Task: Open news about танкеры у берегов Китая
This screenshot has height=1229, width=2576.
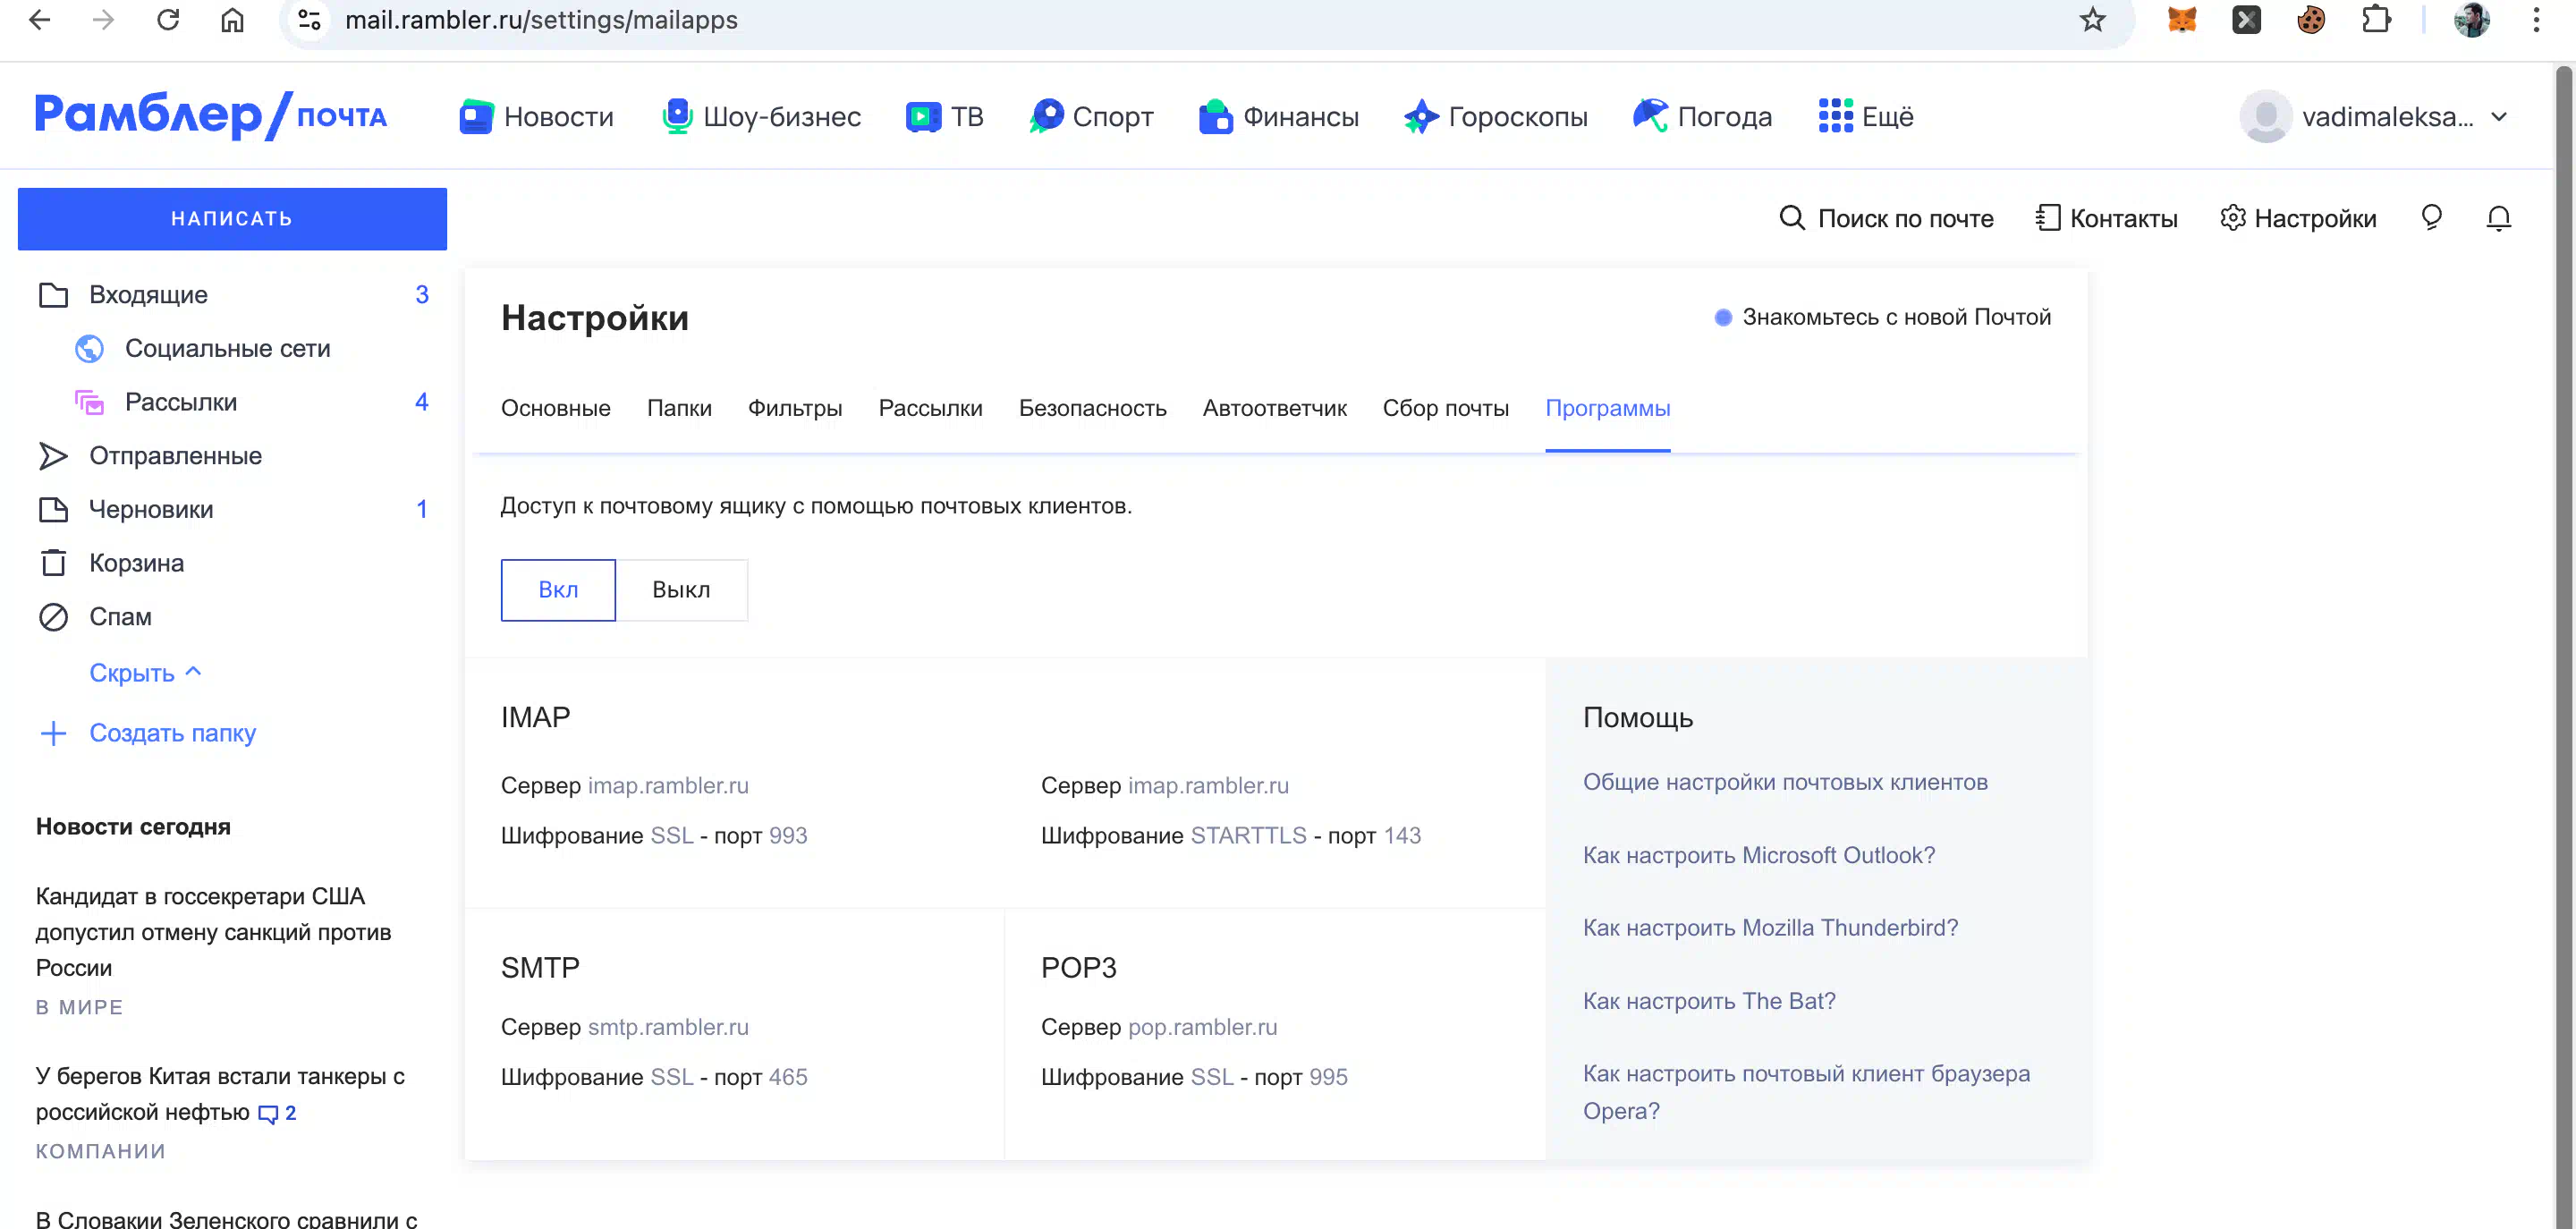Action: tap(220, 1094)
